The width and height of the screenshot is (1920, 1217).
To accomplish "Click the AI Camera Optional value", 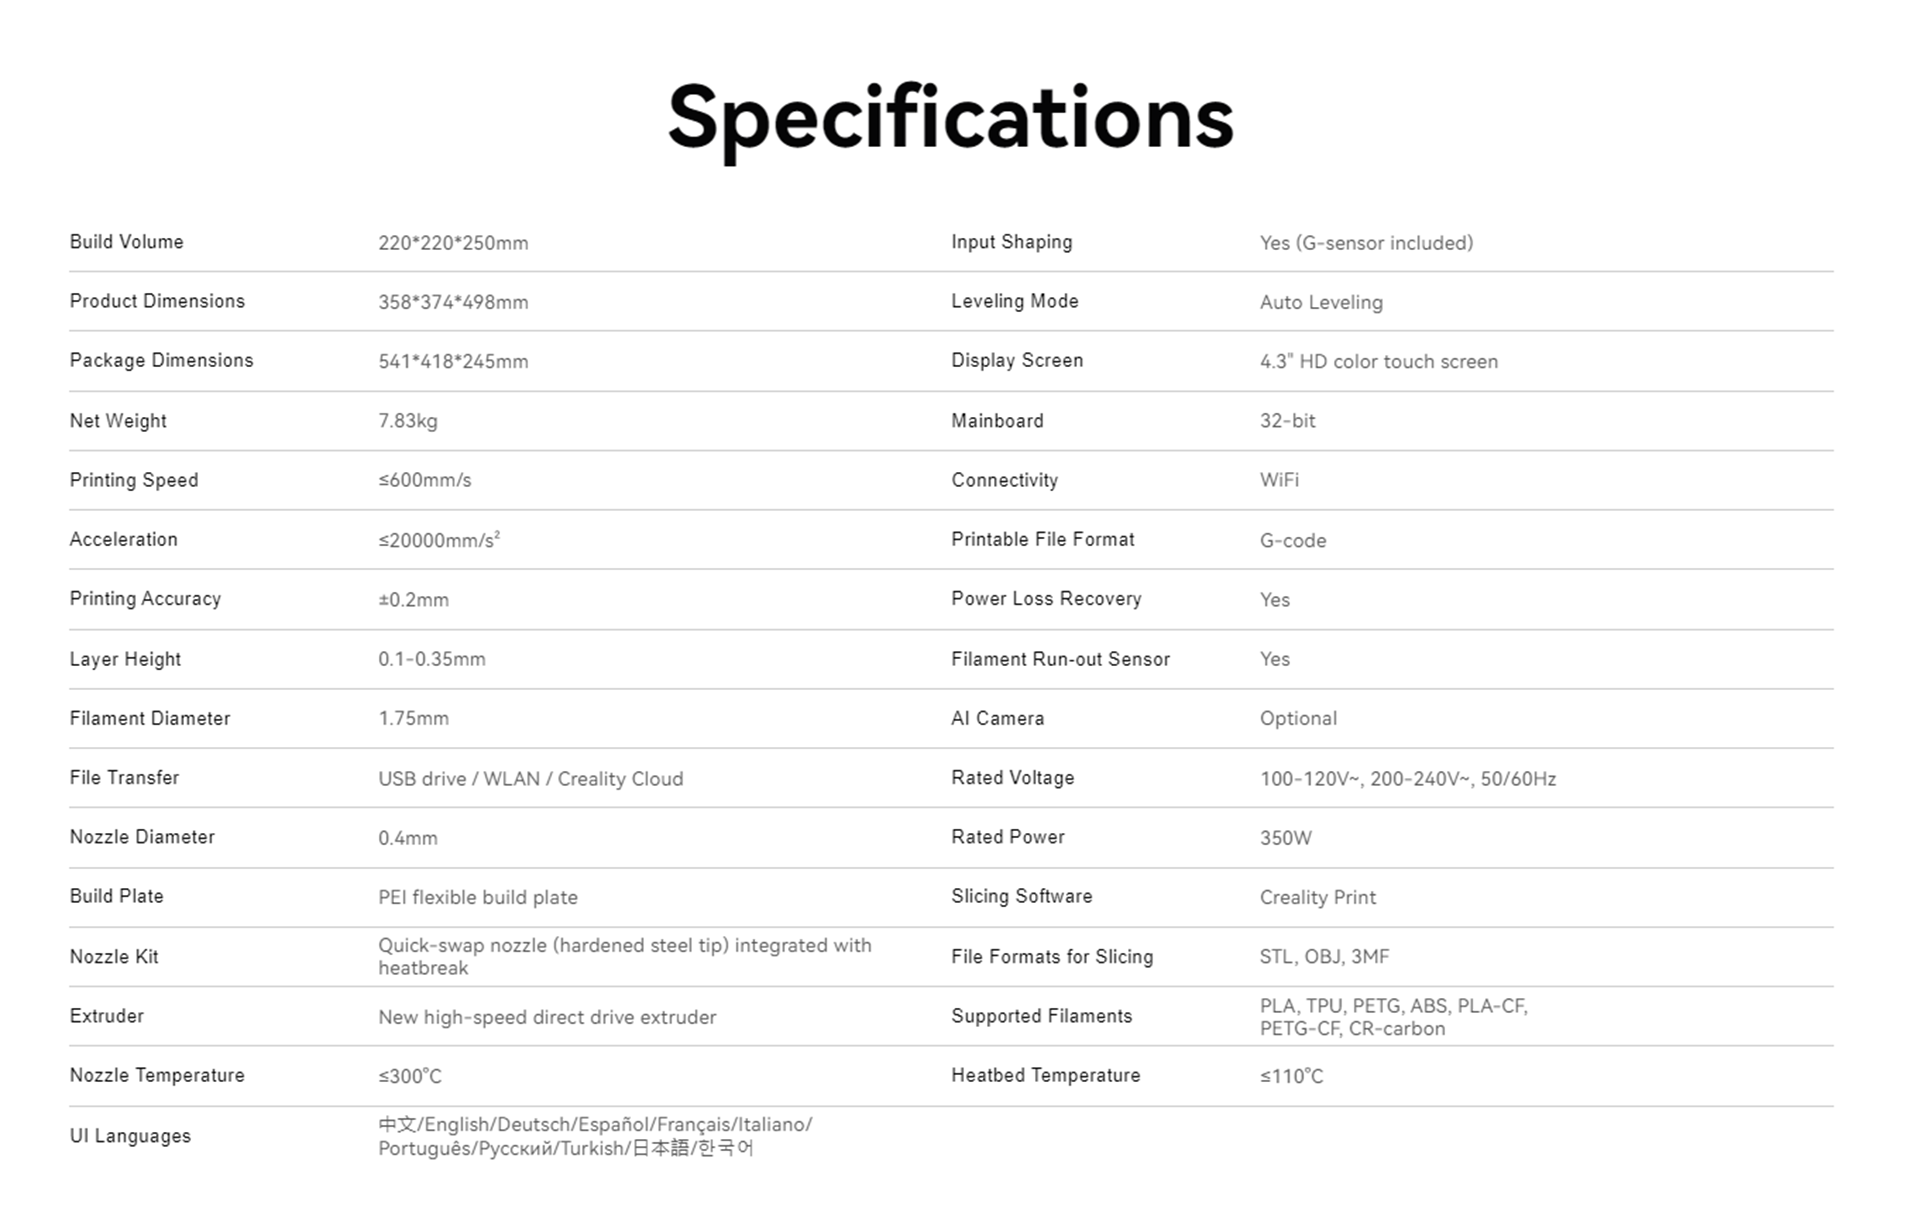I will [x=1298, y=718].
